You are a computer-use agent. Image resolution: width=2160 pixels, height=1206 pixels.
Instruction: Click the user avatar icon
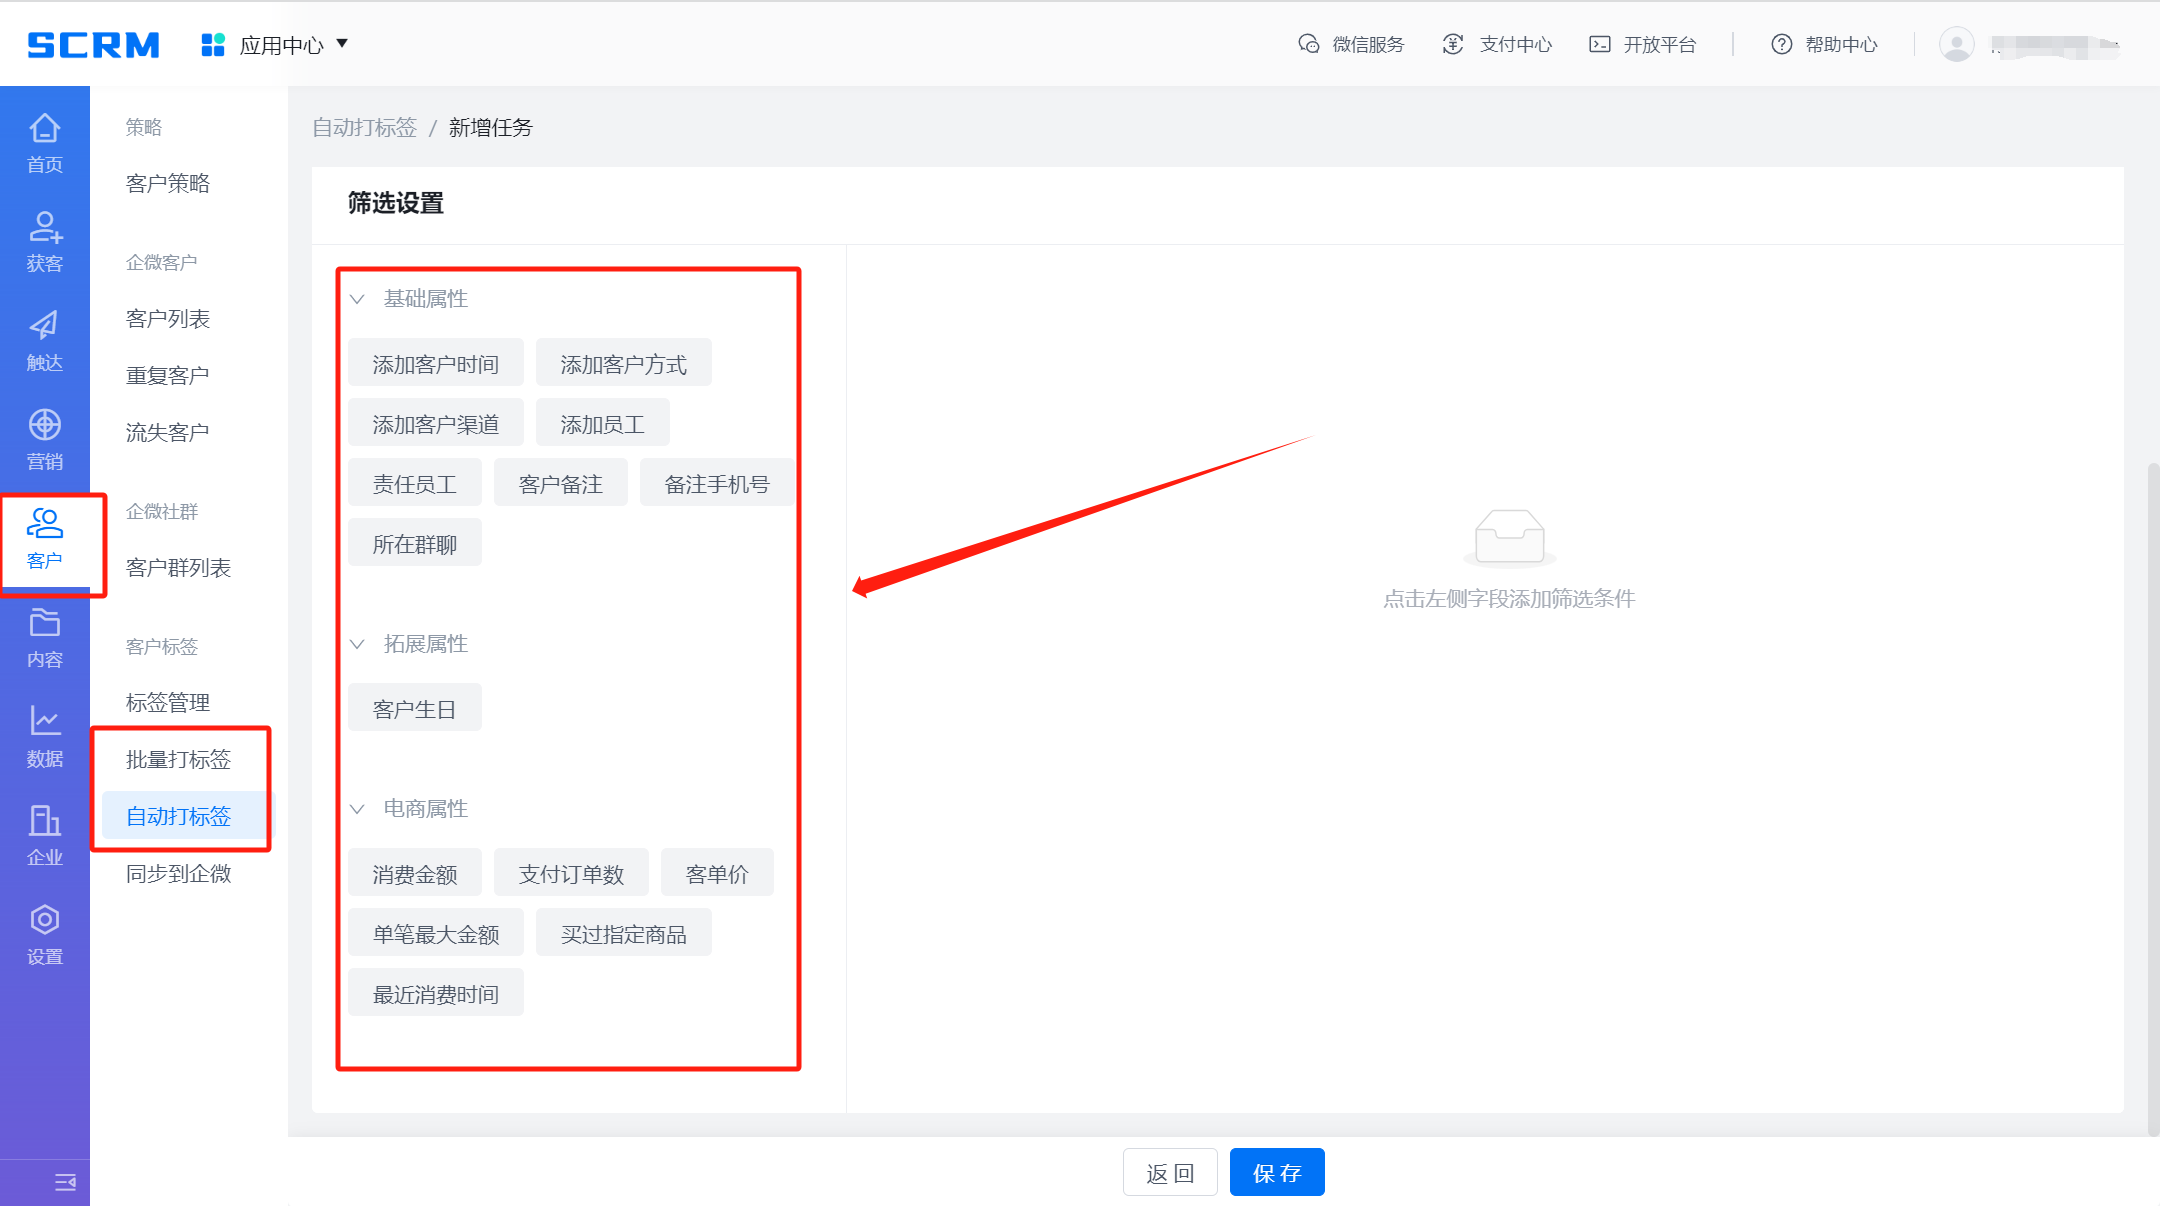[x=1956, y=44]
